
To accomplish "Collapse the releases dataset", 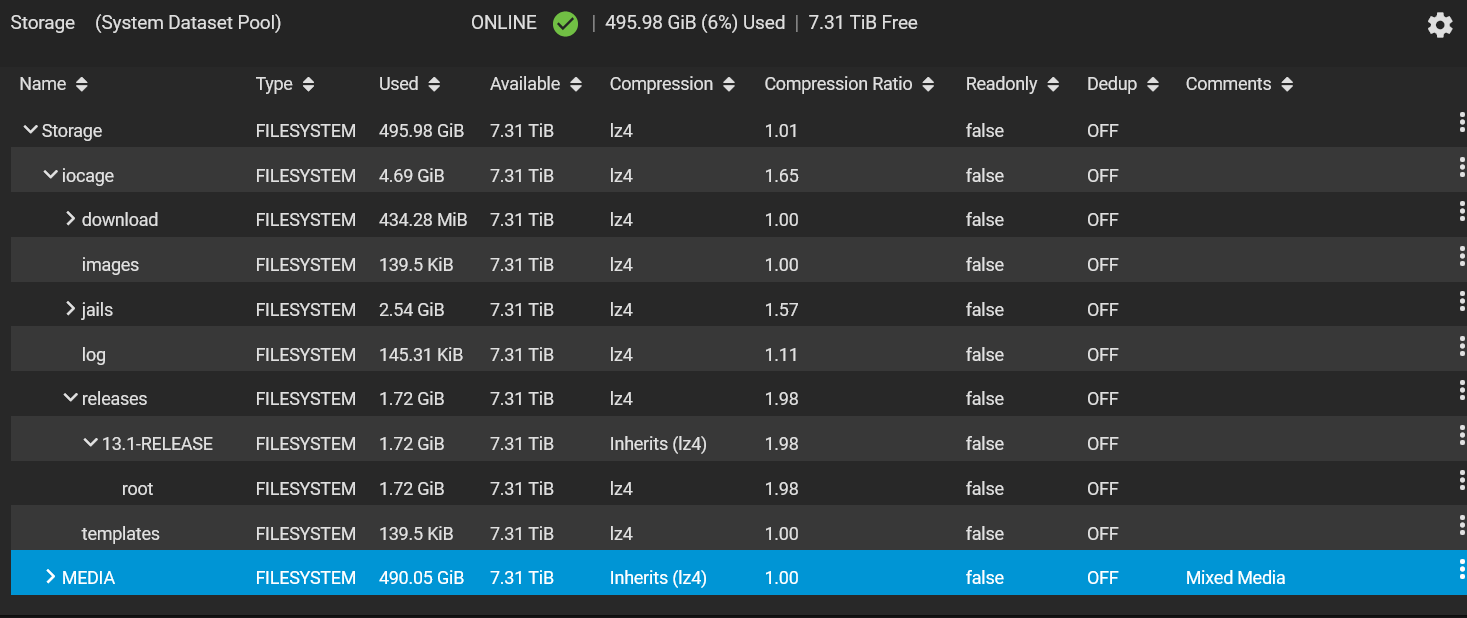I will 70,398.
